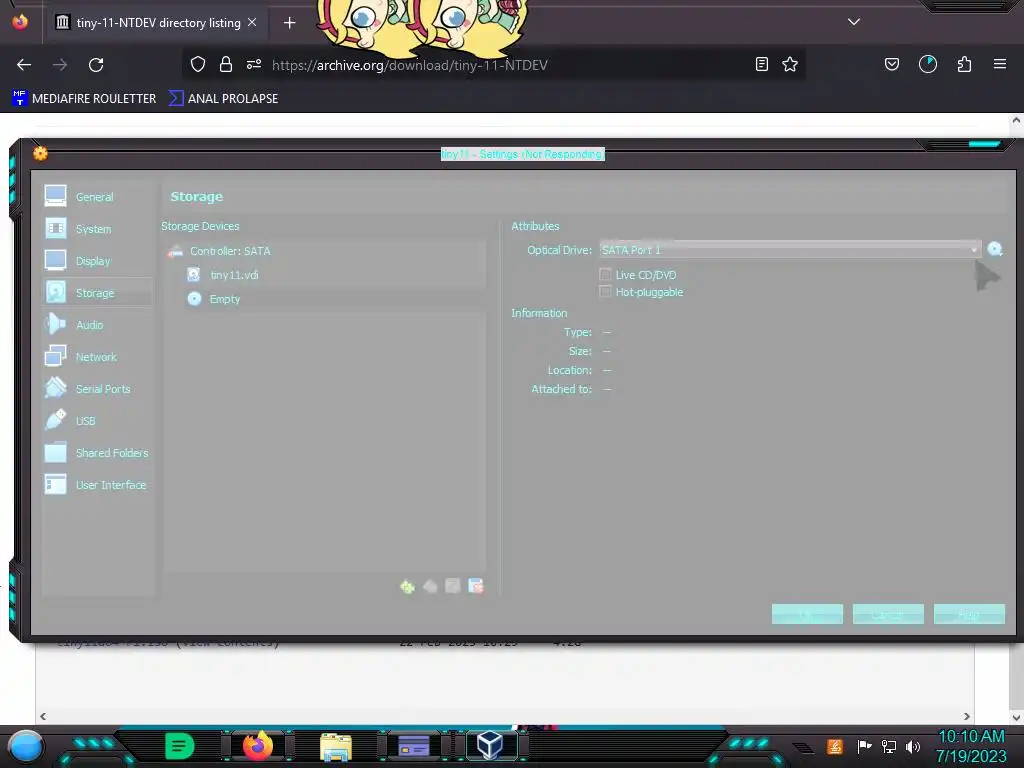
Task: Open the USB settings category
Action: coord(97,421)
